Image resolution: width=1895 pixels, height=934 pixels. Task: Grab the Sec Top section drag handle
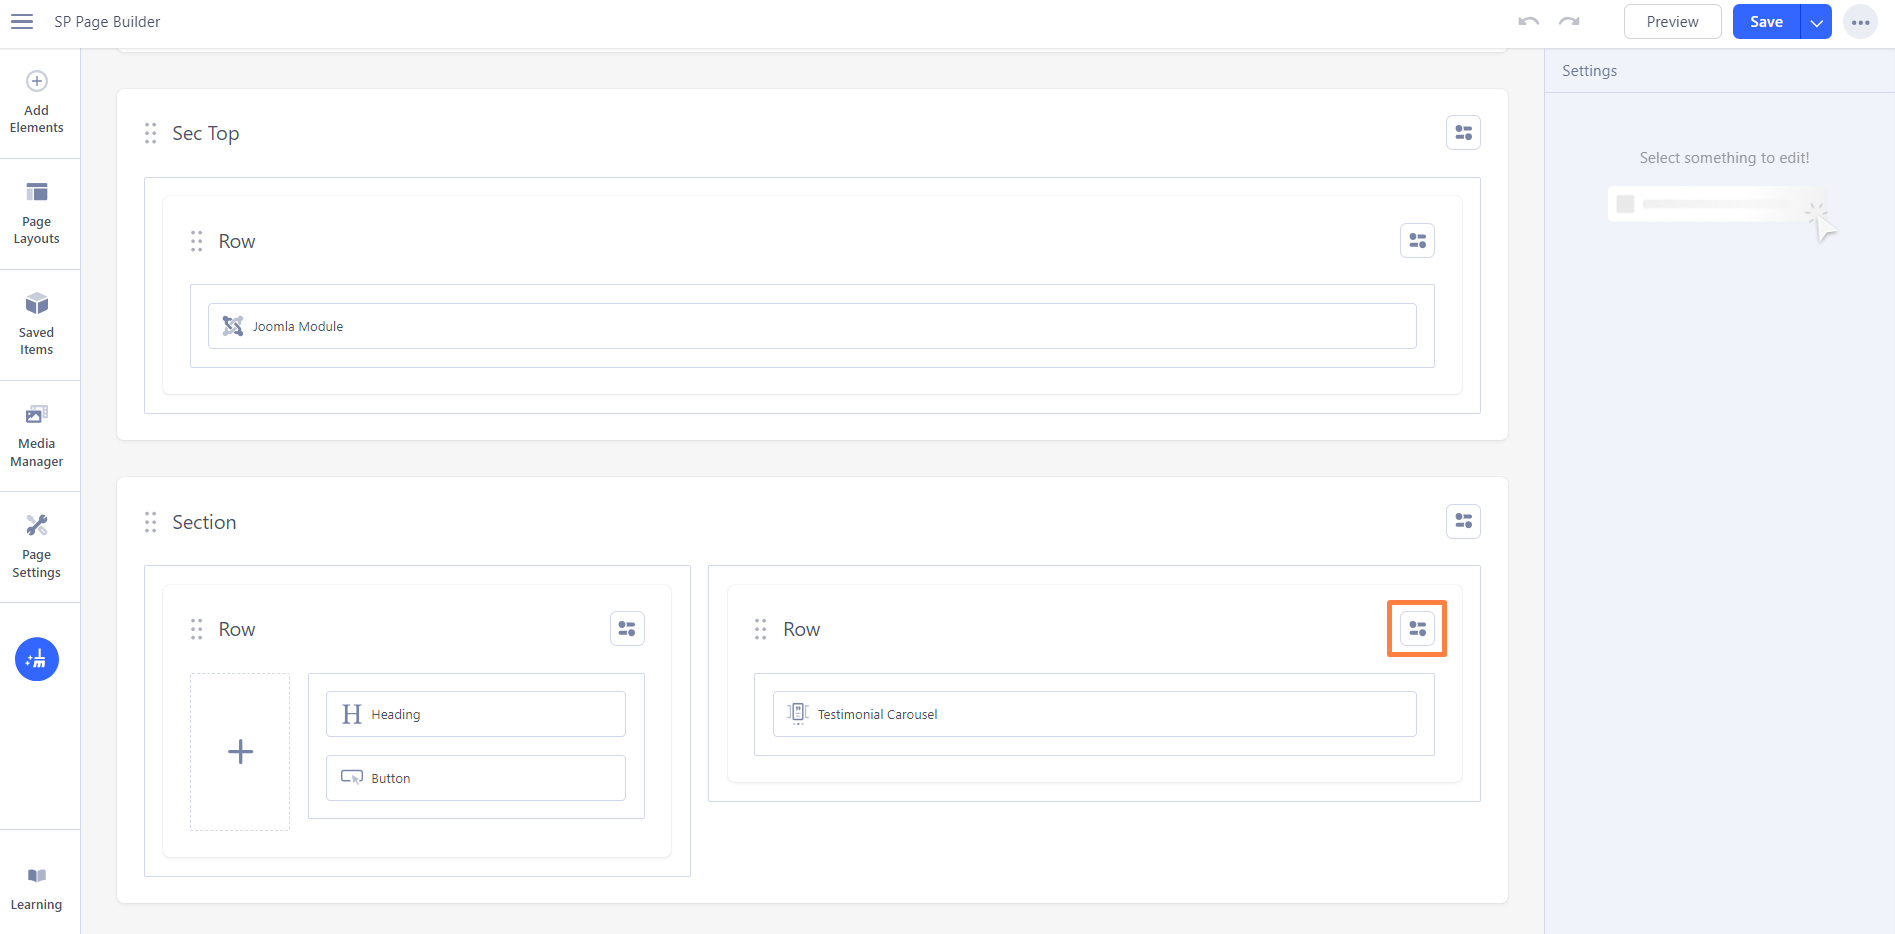pos(150,133)
